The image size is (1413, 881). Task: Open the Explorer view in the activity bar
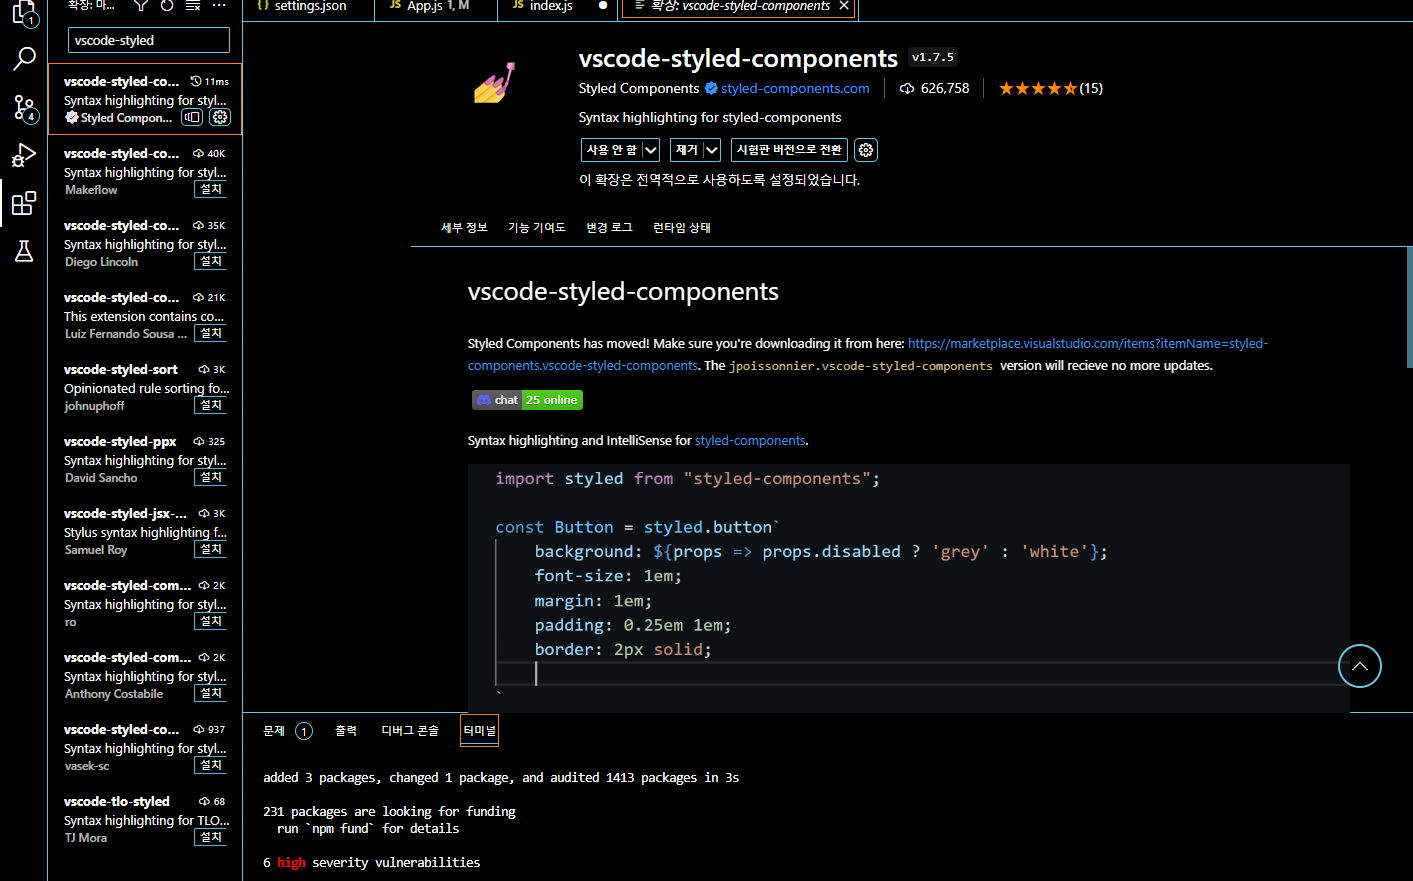24,12
